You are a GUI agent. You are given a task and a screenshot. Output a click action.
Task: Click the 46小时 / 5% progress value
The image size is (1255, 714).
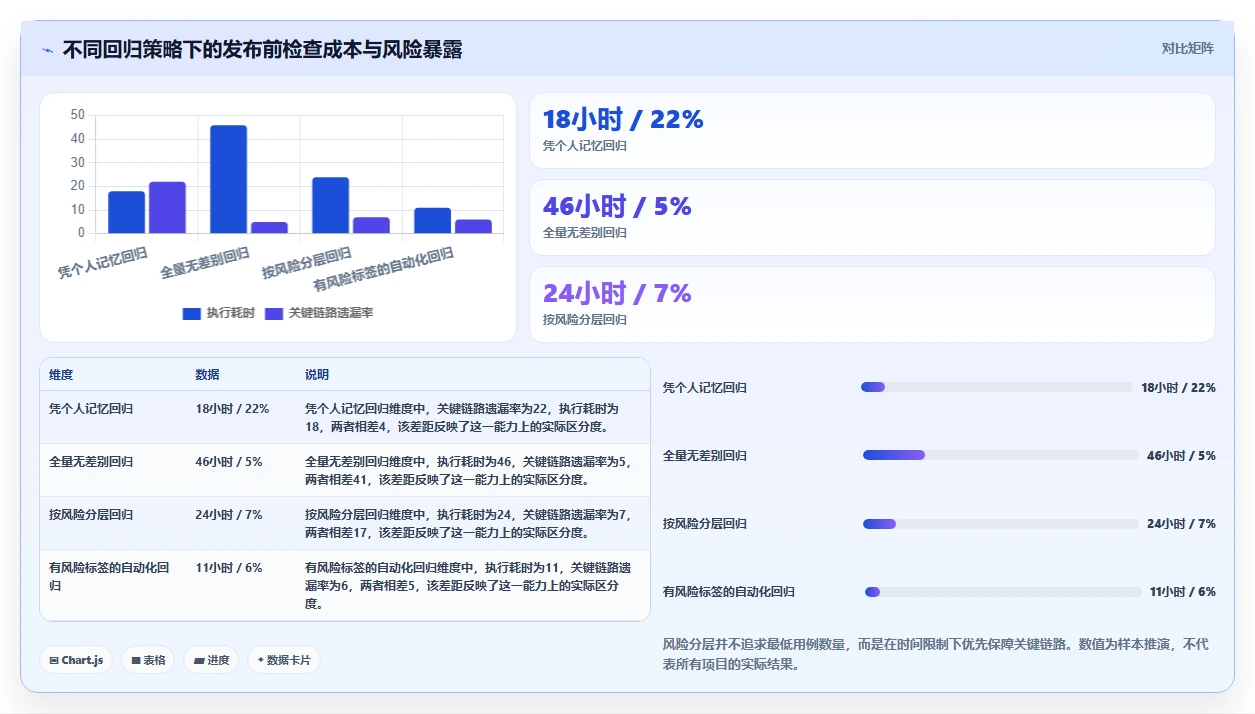[x=1181, y=455]
